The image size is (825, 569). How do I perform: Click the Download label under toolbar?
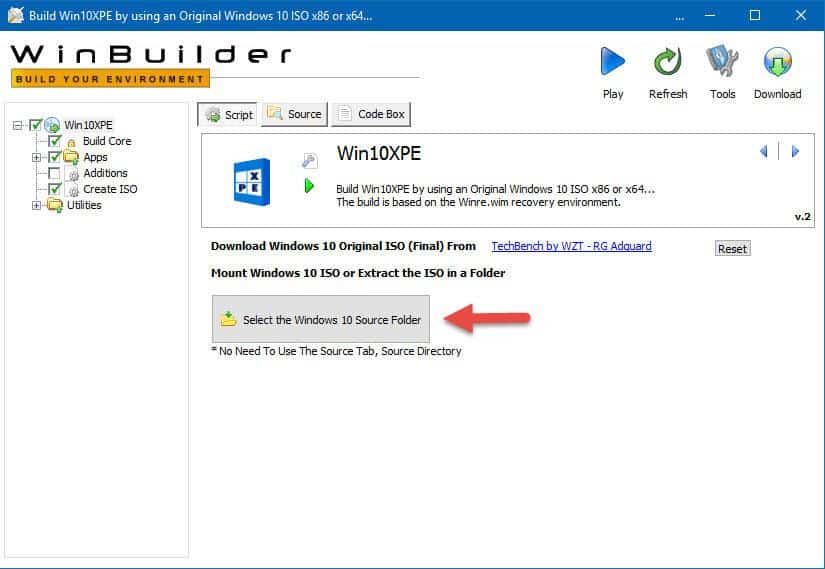pyautogui.click(x=778, y=94)
